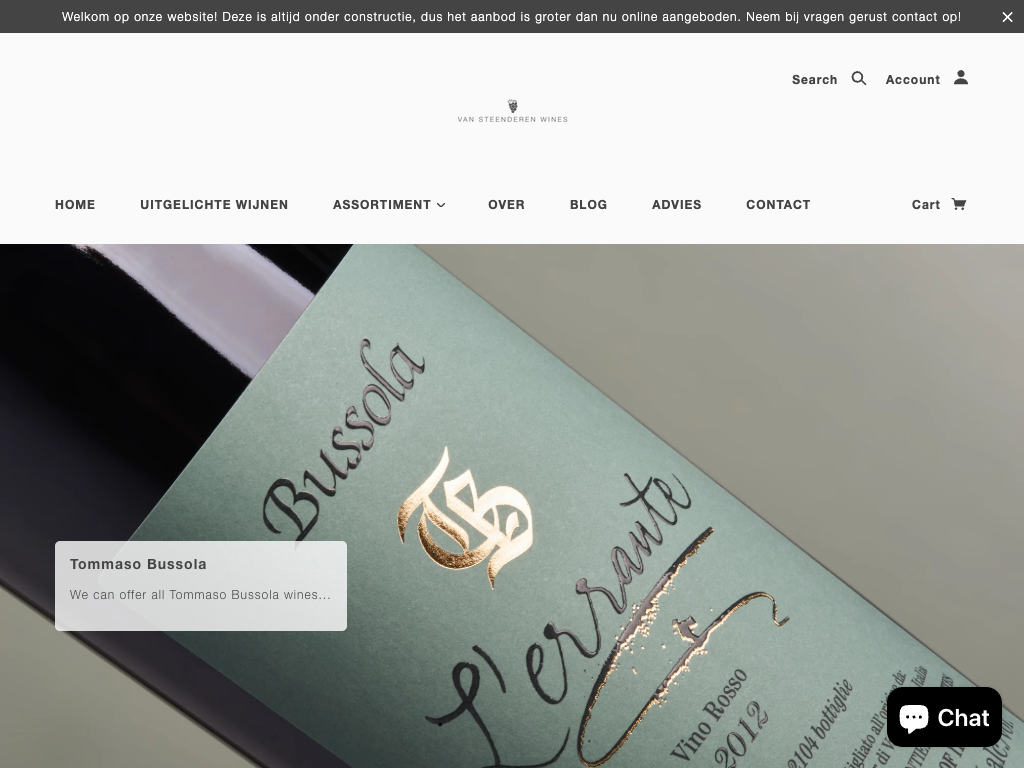Go to the Home page
The image size is (1024, 768).
tap(75, 204)
